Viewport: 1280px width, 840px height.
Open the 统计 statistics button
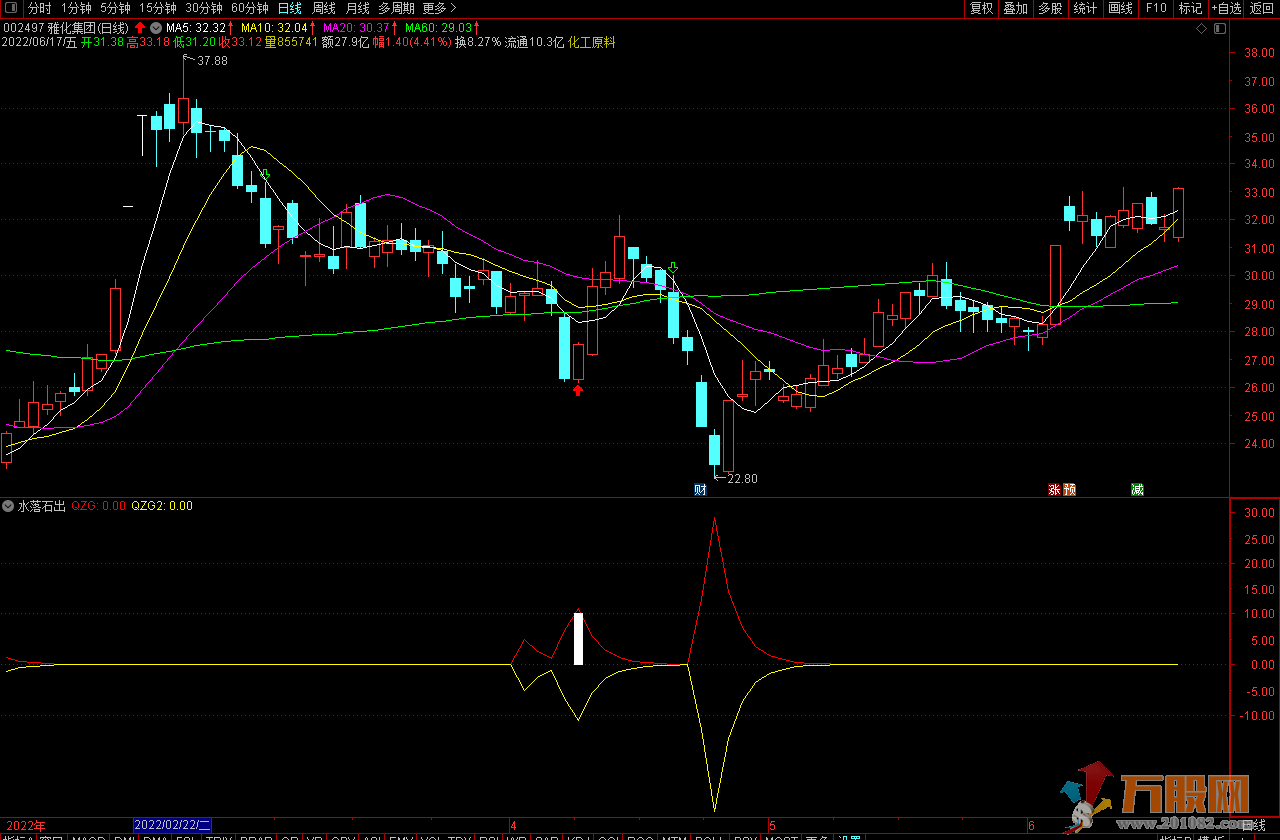click(1085, 8)
